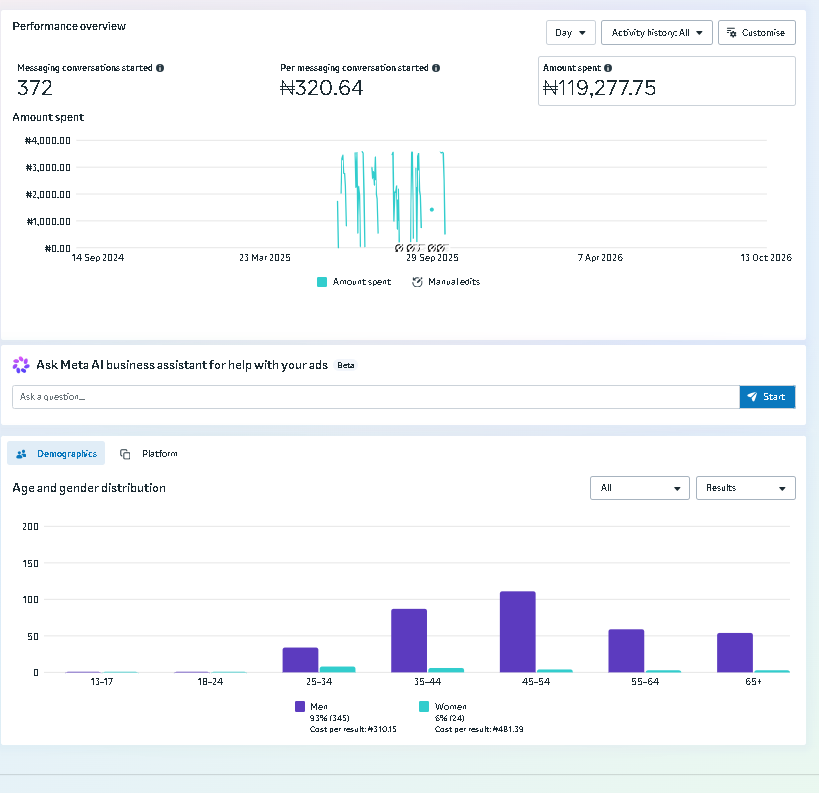
Task: Click the Beta badge
Action: 346,365
